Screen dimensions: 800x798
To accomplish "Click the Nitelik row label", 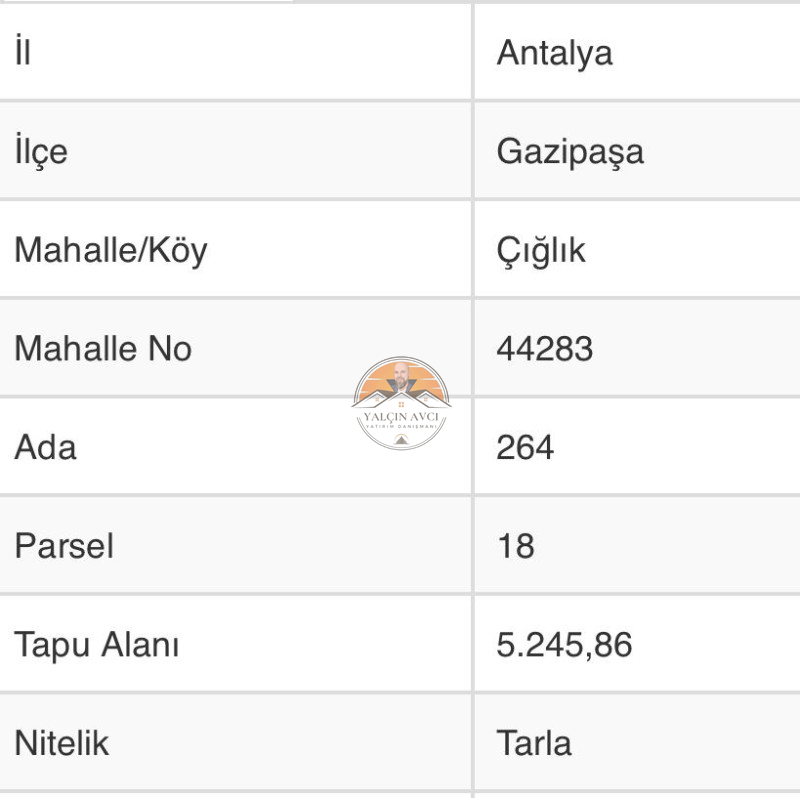I will point(61,743).
